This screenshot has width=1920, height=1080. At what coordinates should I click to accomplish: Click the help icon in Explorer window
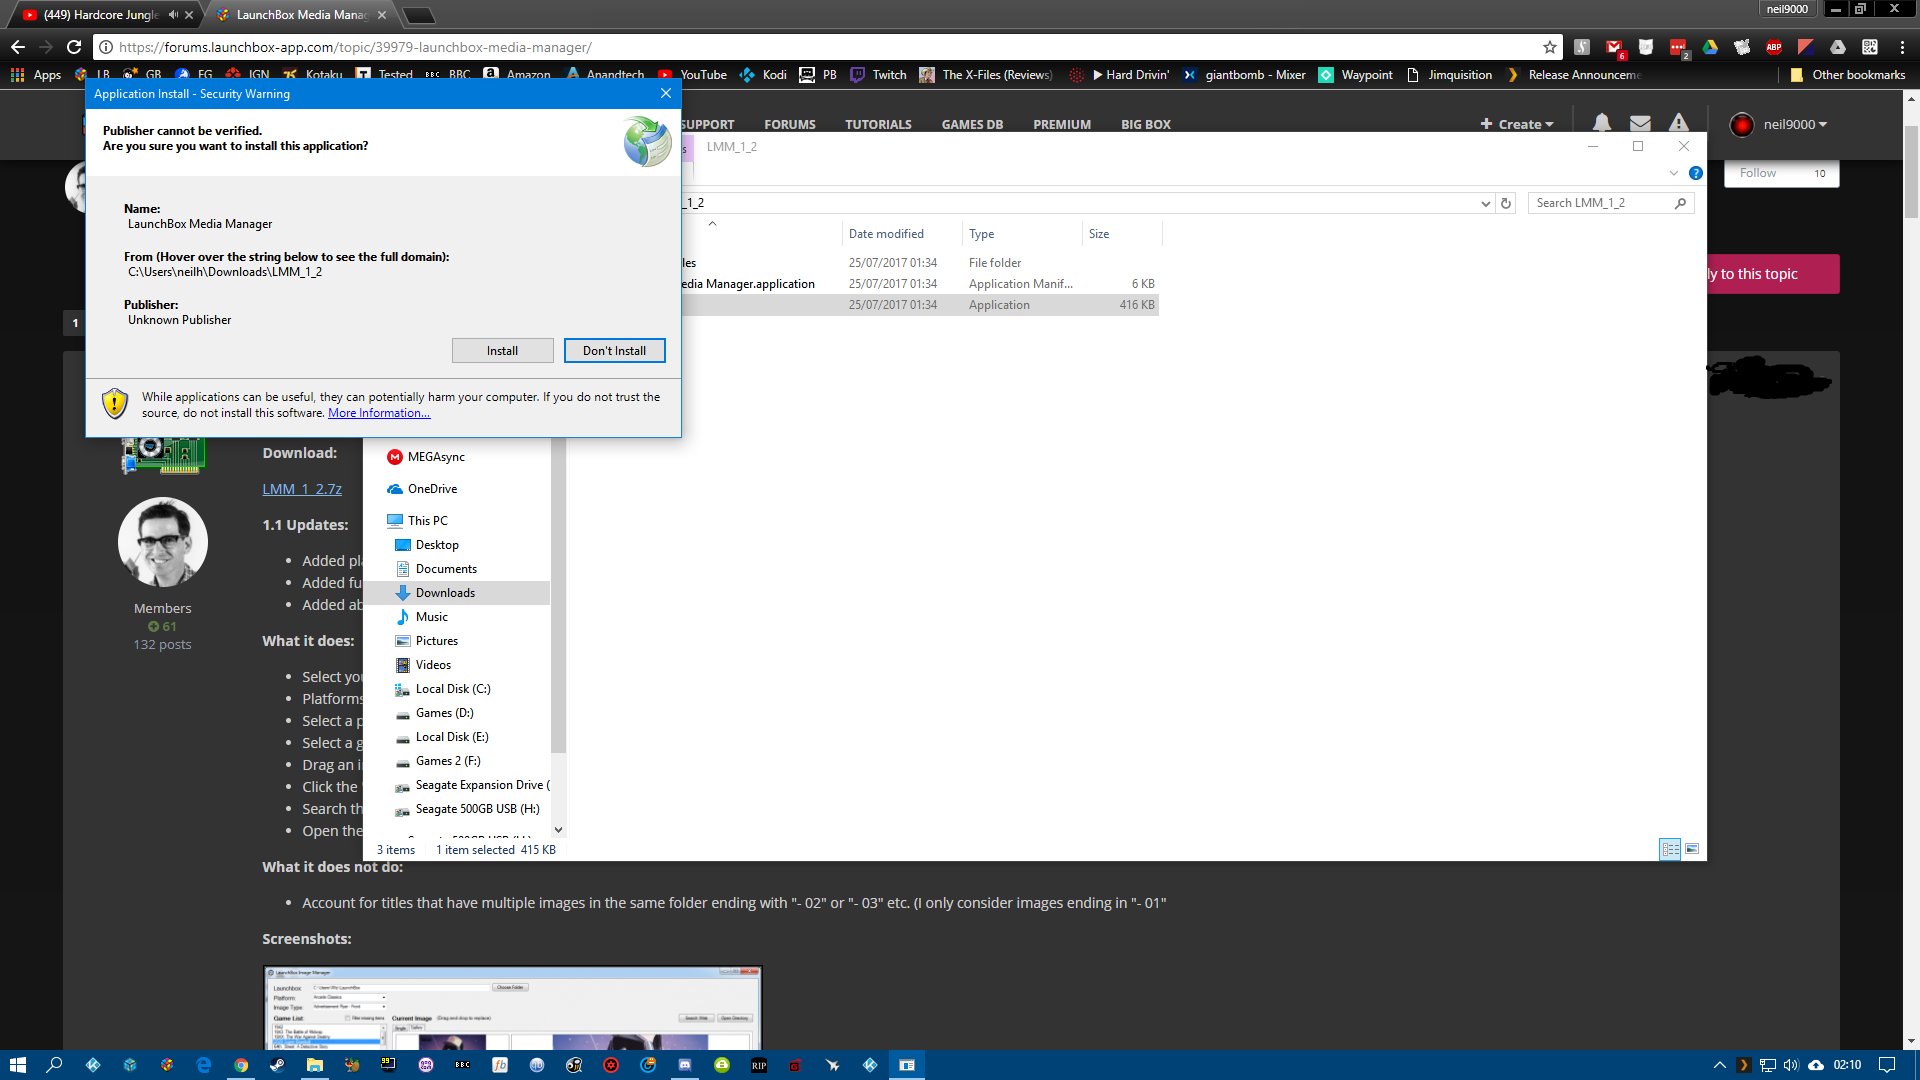click(x=1696, y=173)
